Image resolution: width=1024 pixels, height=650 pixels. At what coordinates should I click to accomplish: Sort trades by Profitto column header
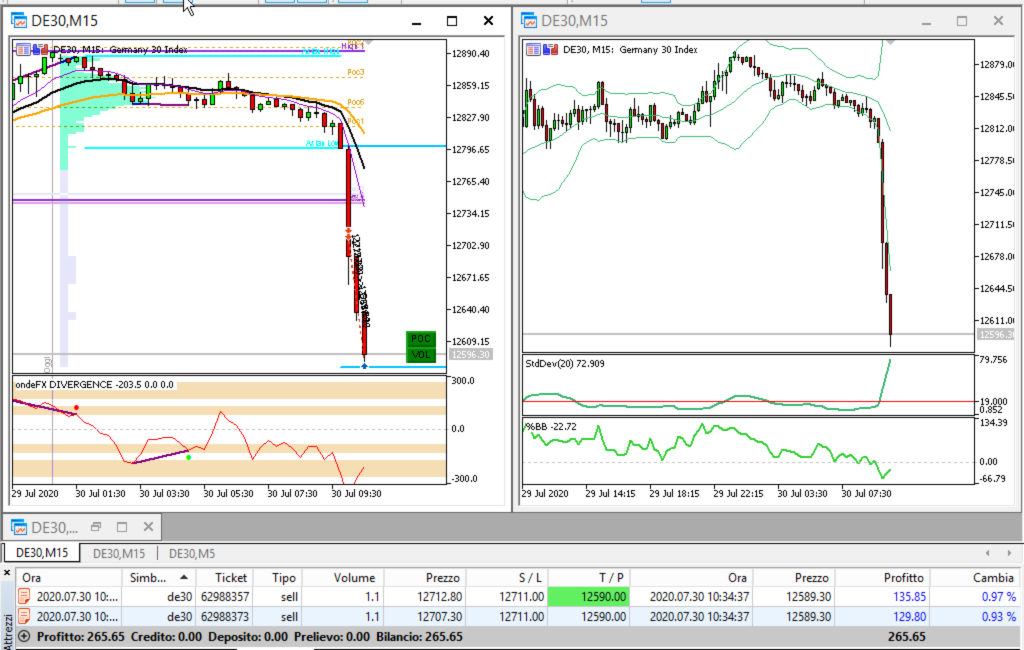pyautogui.click(x=882, y=577)
